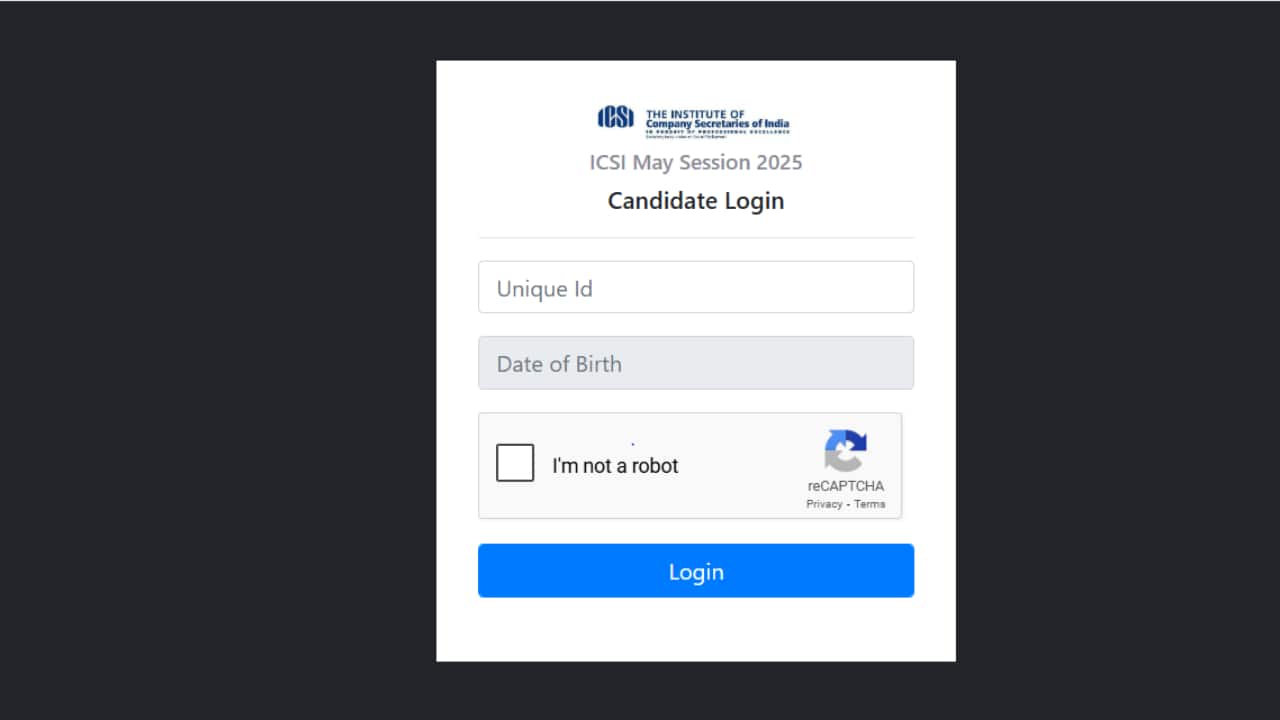Click the "I'm not a robot" label text
Screen dimensions: 1280x720
pyautogui.click(x=615, y=466)
